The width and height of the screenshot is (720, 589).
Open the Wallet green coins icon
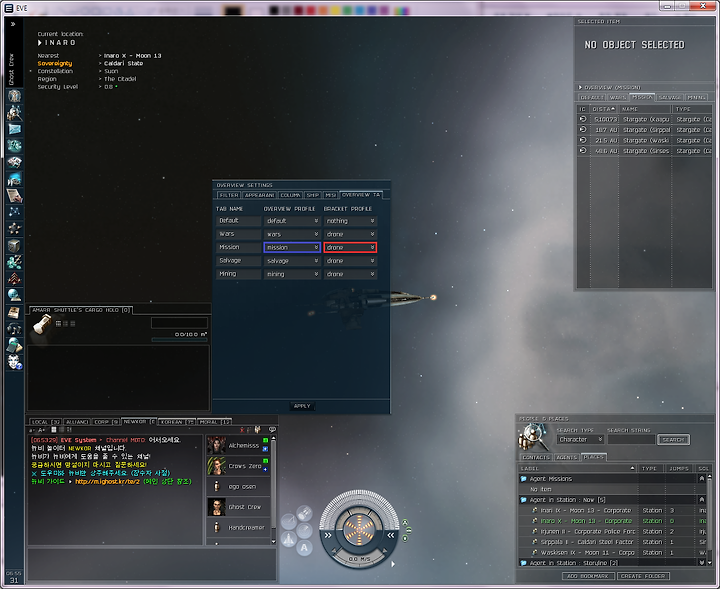pos(14,262)
